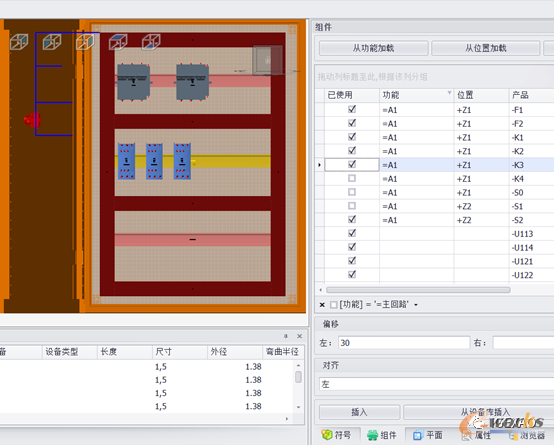Pin the bottom cable list panel
Viewport: 554px width, 445px height.
click(285, 336)
